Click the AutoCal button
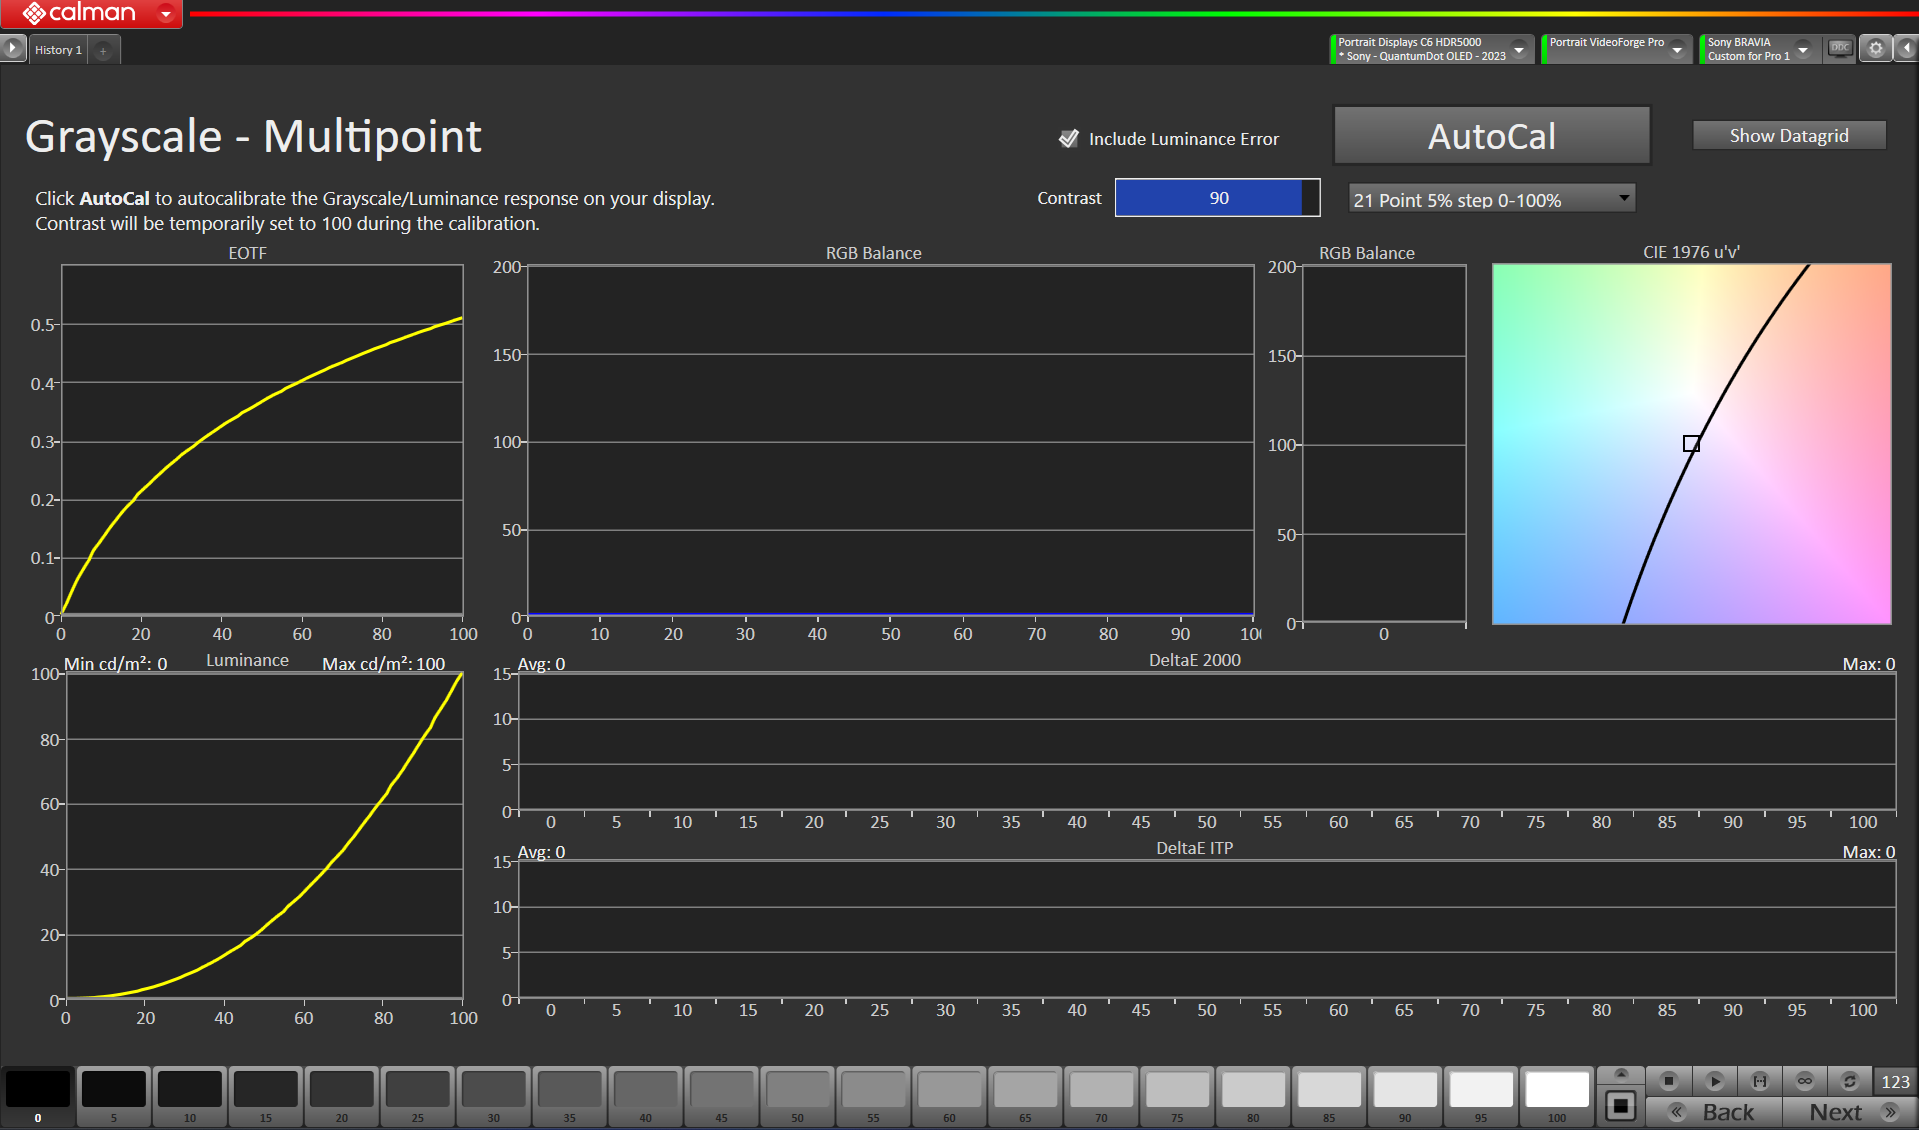 [x=1491, y=136]
